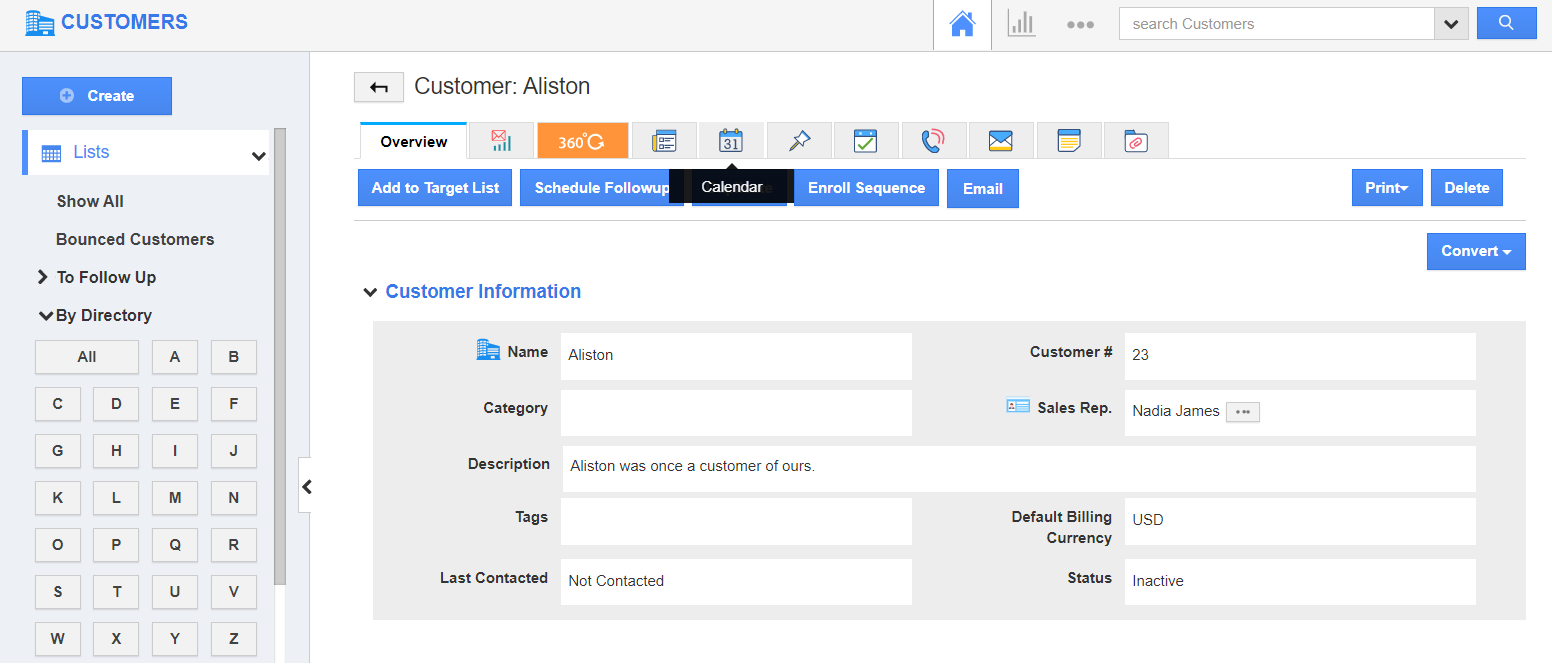
Task: Click the building icon beside Name
Action: 488,350
